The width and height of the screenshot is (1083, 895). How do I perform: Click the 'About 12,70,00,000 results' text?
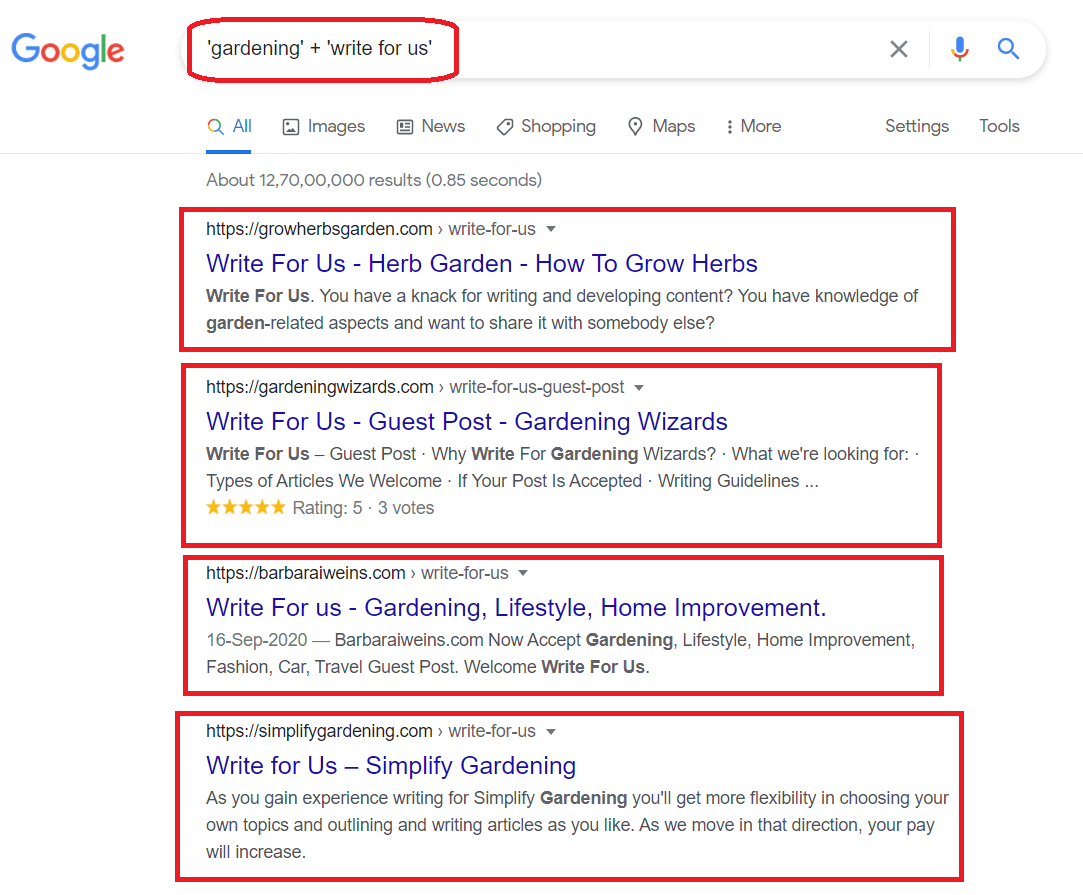pyautogui.click(x=374, y=180)
